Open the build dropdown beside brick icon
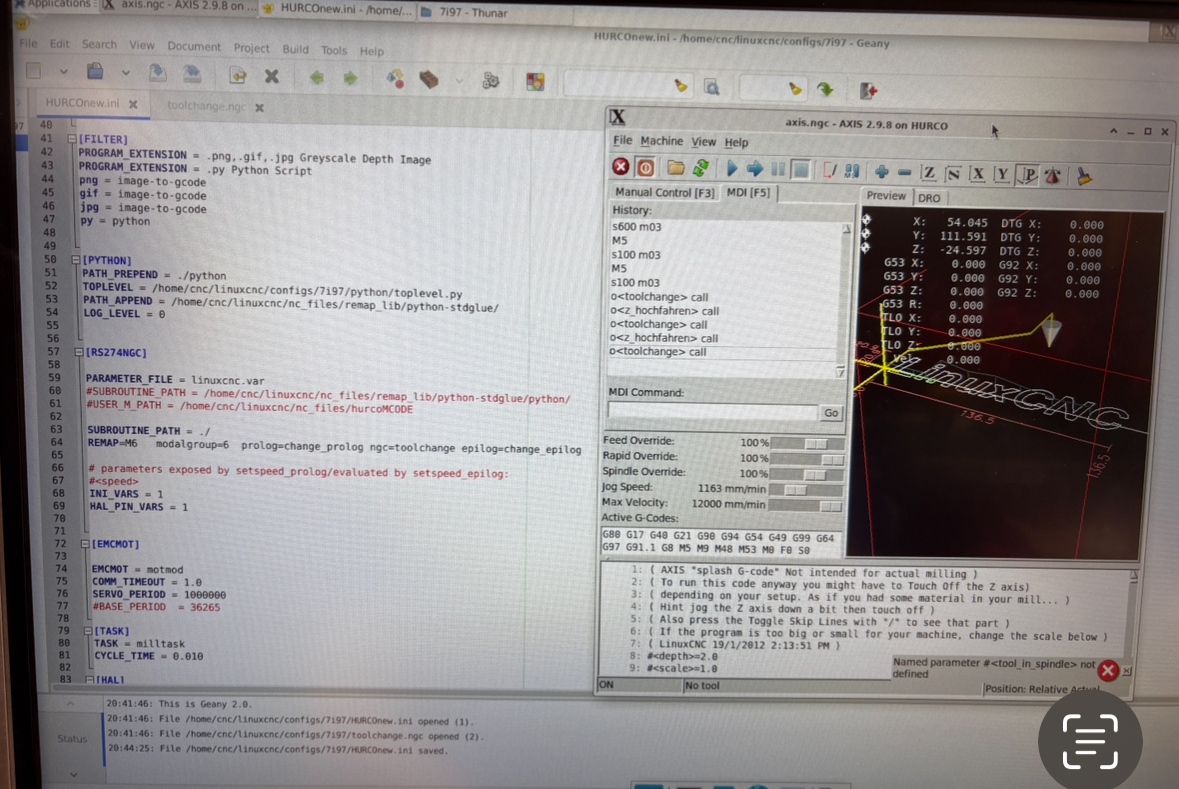This screenshot has width=1179, height=789. pyautogui.click(x=459, y=80)
